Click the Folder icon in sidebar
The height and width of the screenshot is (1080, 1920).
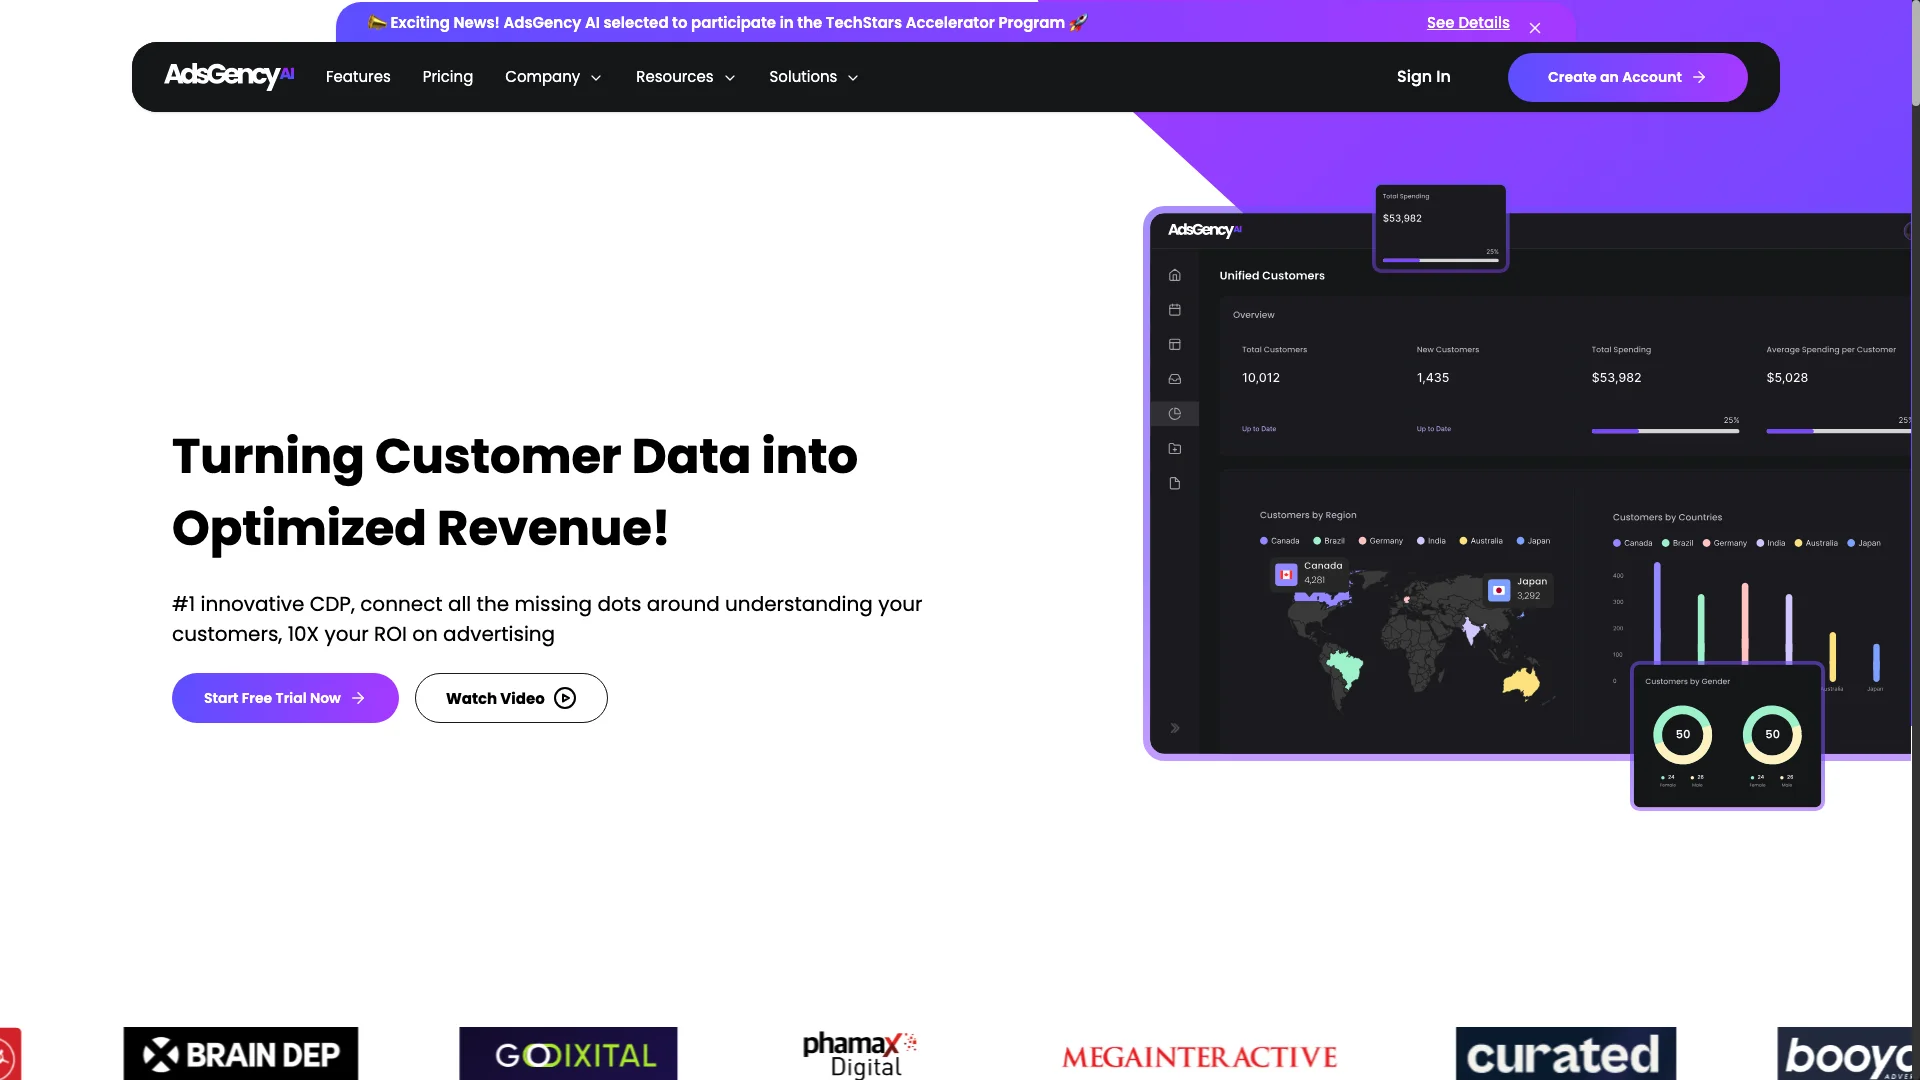pyautogui.click(x=1175, y=448)
